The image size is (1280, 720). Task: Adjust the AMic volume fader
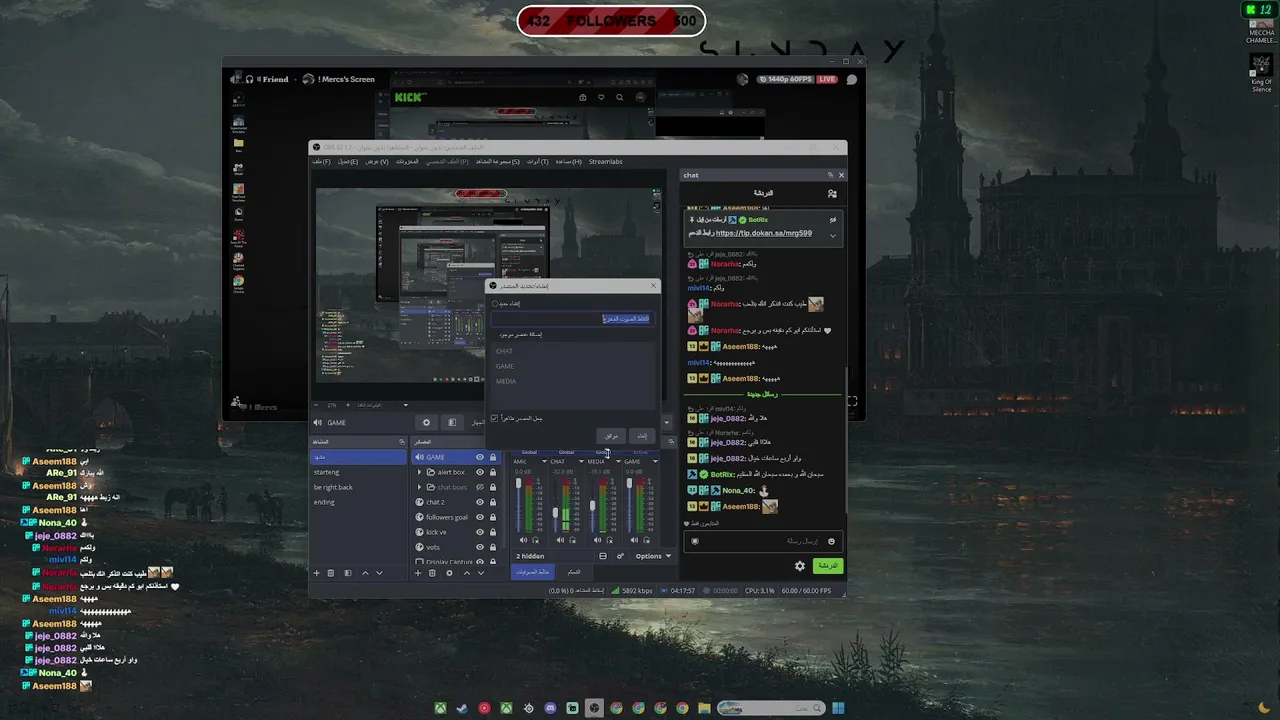pyautogui.click(x=518, y=484)
